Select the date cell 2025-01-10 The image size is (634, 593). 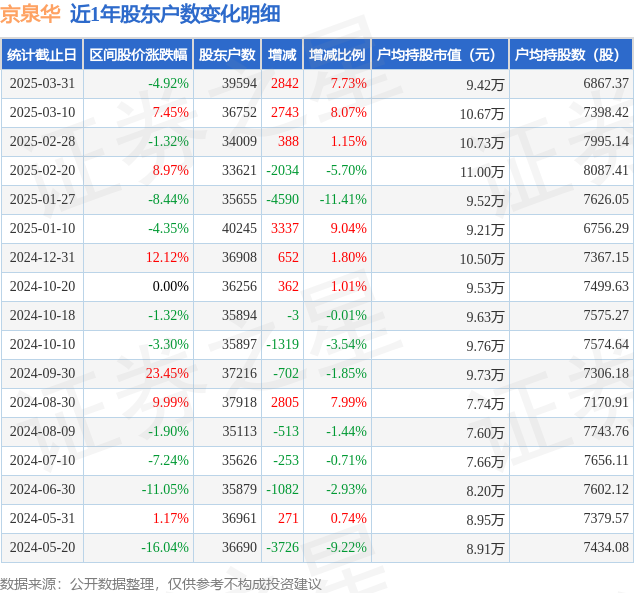click(42, 228)
